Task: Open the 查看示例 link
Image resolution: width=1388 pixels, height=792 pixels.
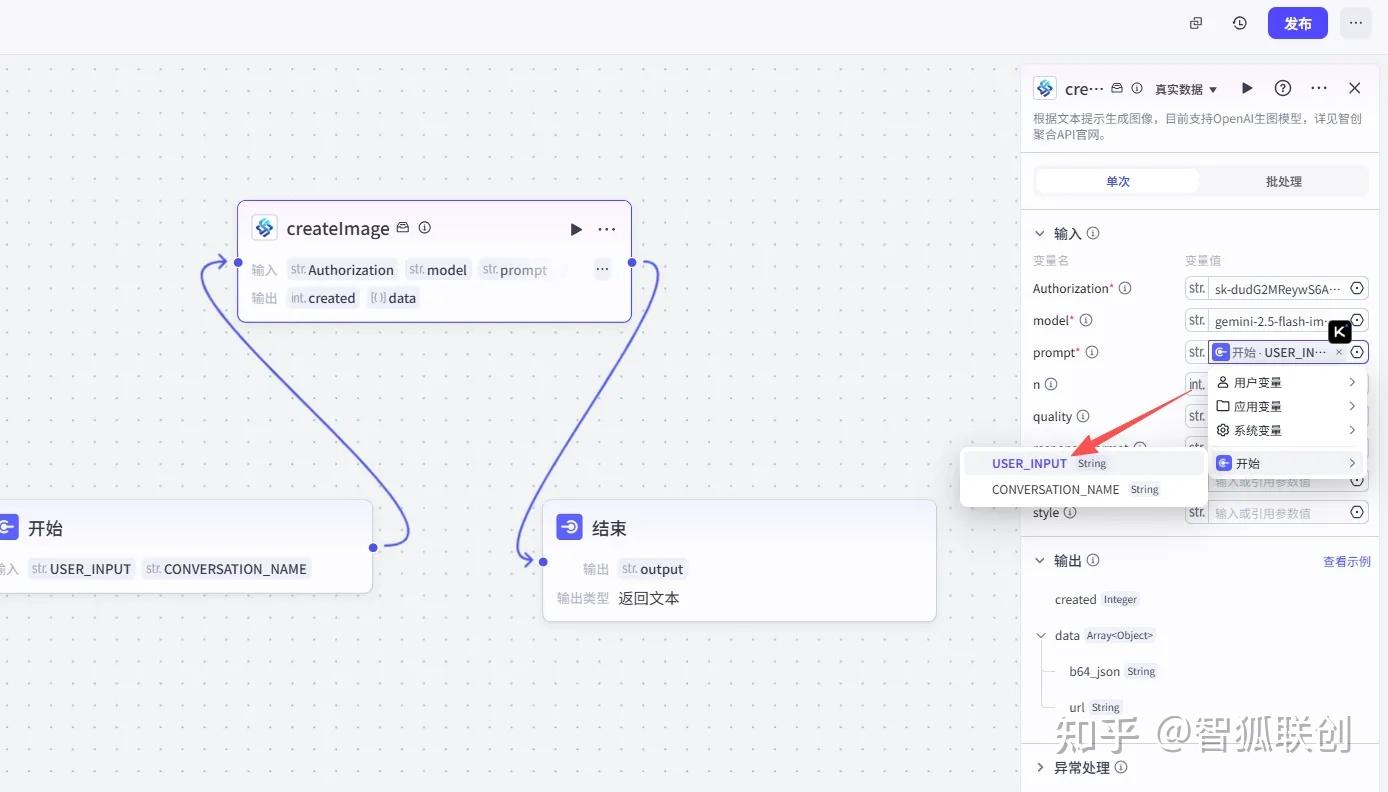Action: tap(1346, 561)
